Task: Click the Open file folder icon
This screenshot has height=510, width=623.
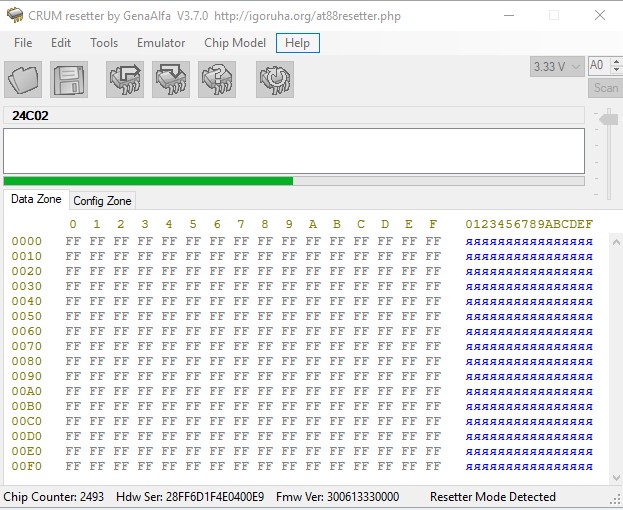Action: tap(23, 79)
